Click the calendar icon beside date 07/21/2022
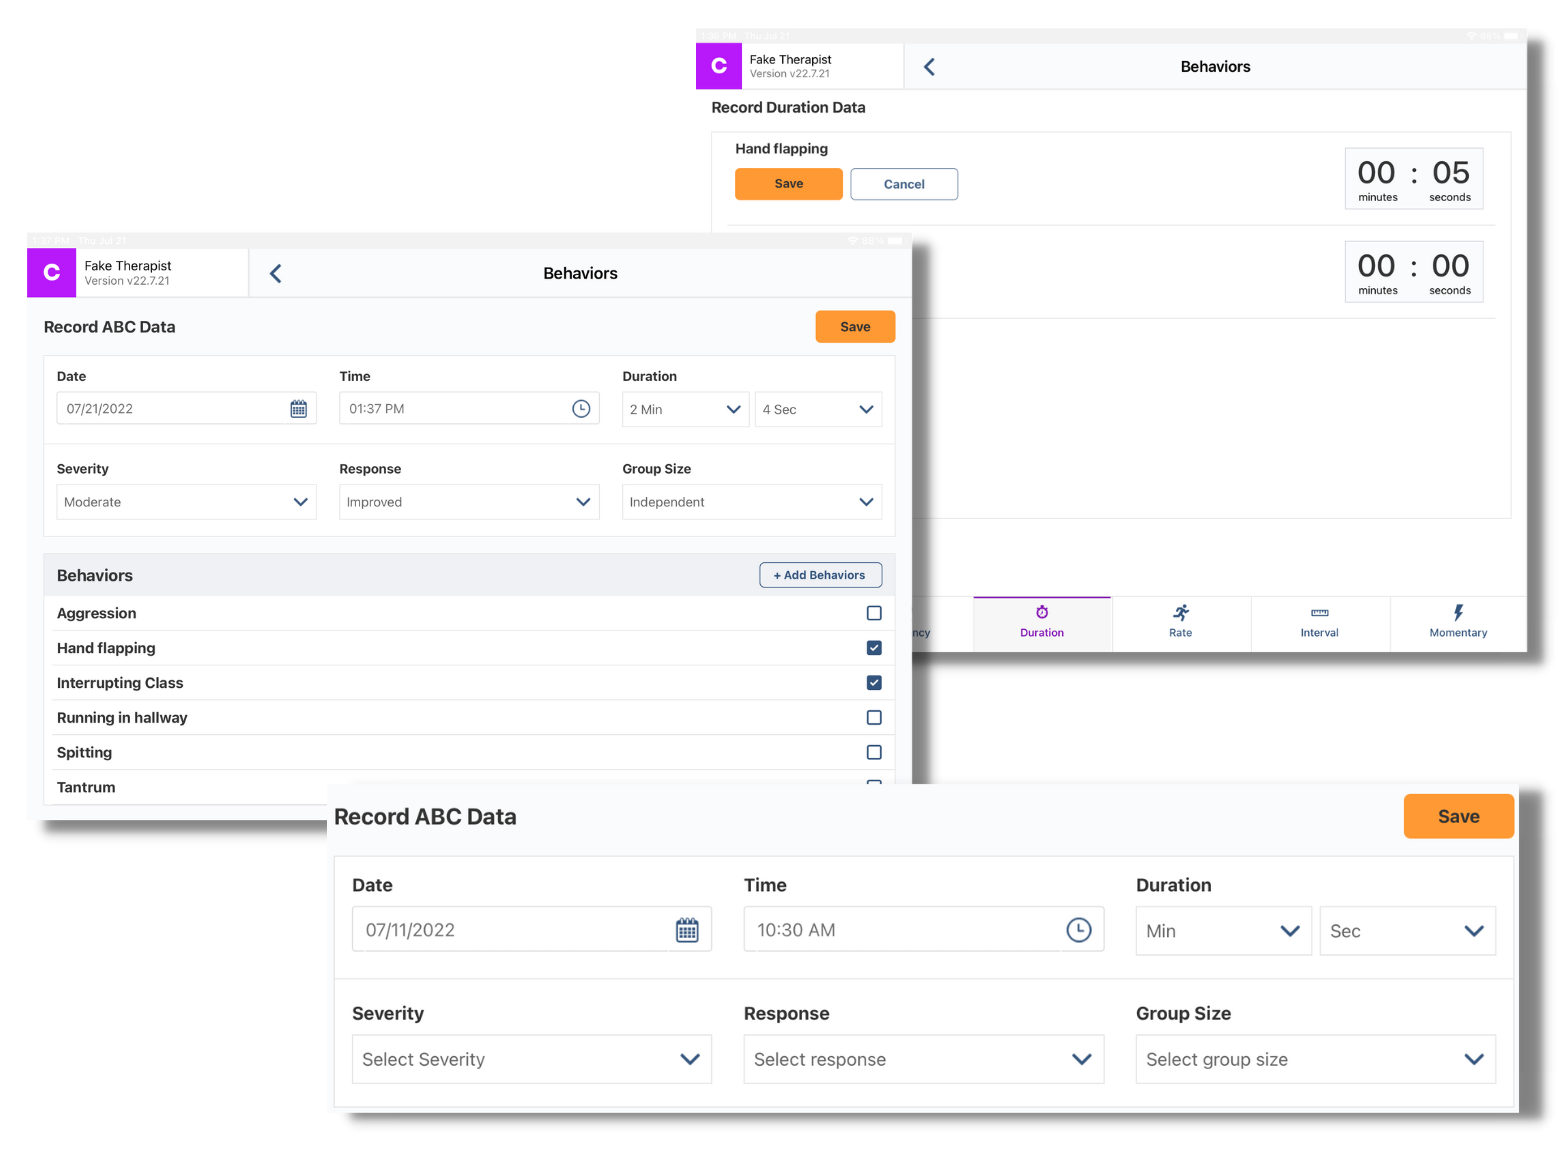Image resolution: width=1560 pixels, height=1152 pixels. point(298,409)
